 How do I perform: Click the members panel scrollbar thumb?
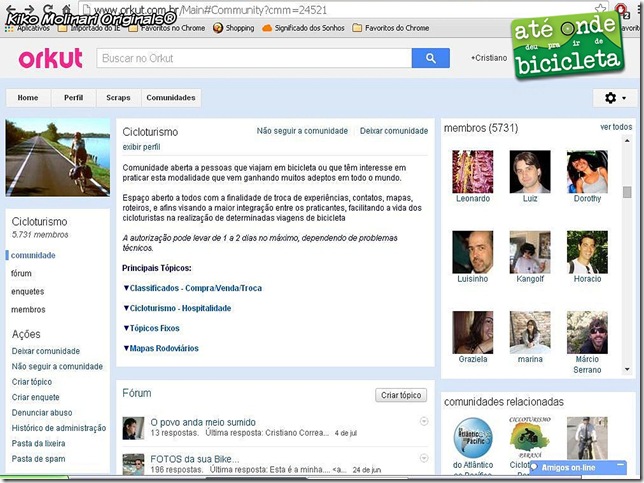[627, 192]
